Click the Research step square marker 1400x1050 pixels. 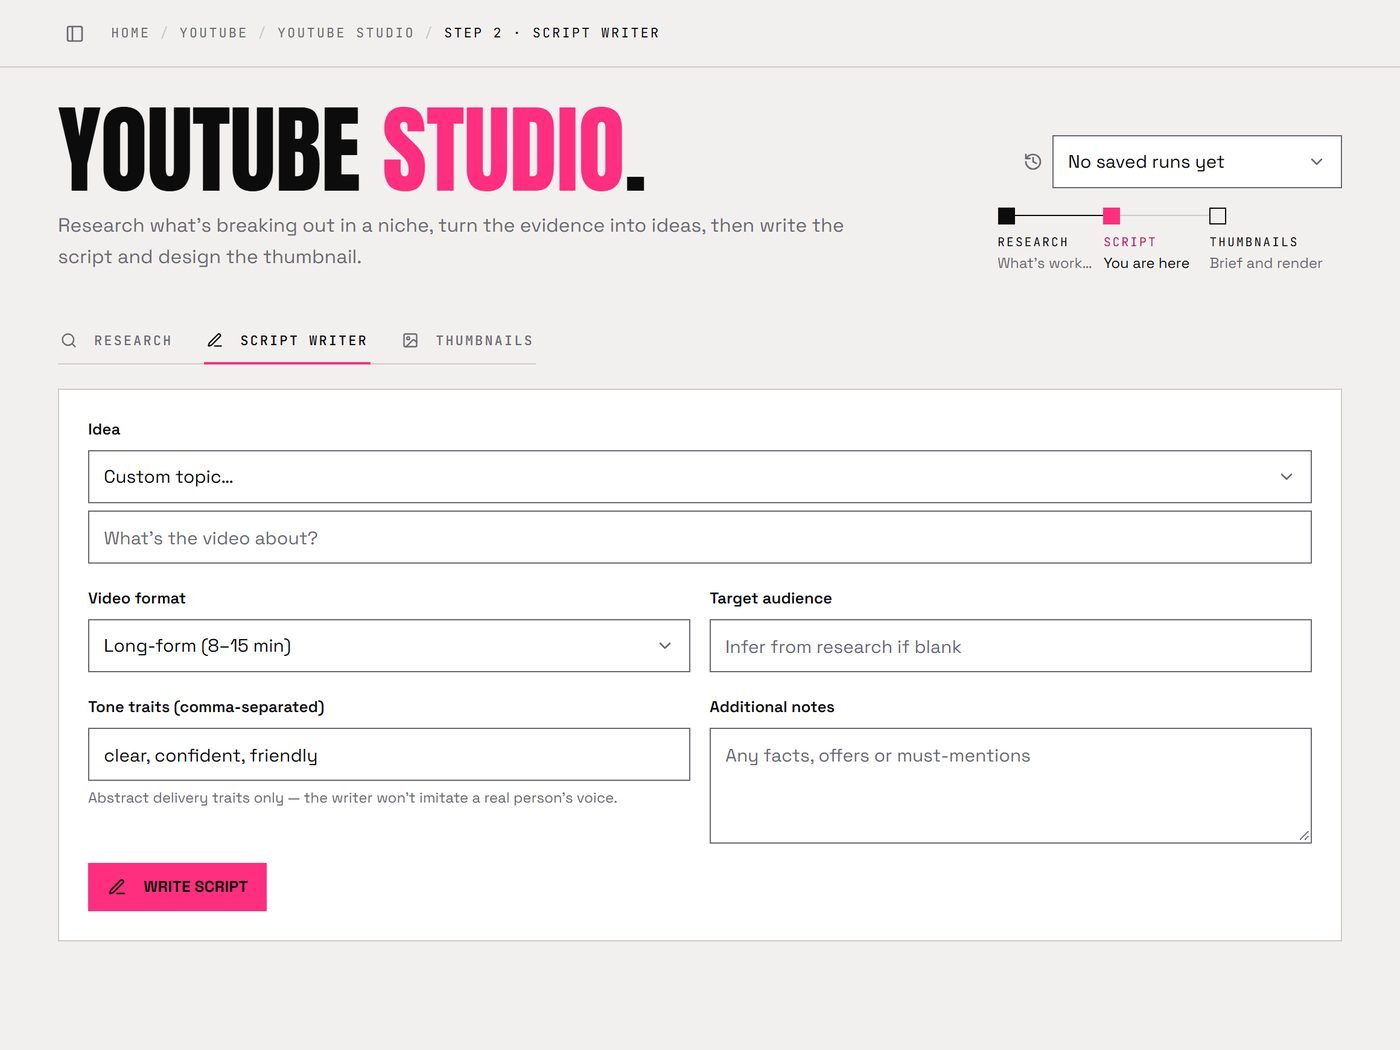click(x=1007, y=215)
